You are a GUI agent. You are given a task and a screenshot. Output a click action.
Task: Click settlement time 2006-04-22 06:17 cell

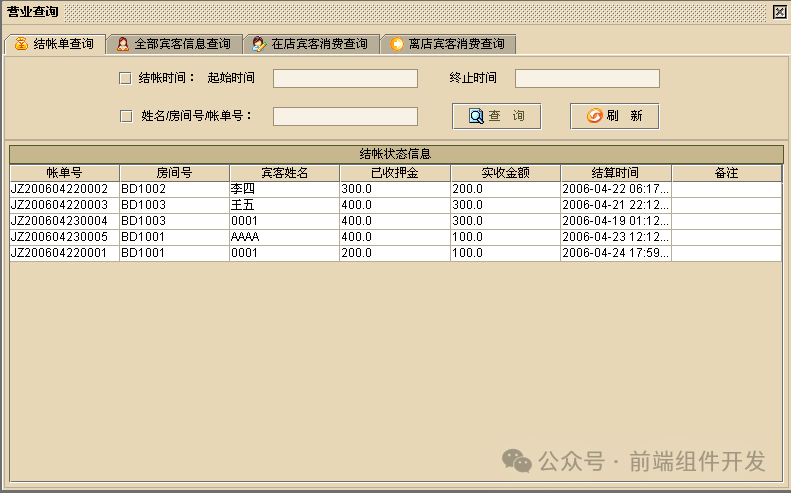616,189
